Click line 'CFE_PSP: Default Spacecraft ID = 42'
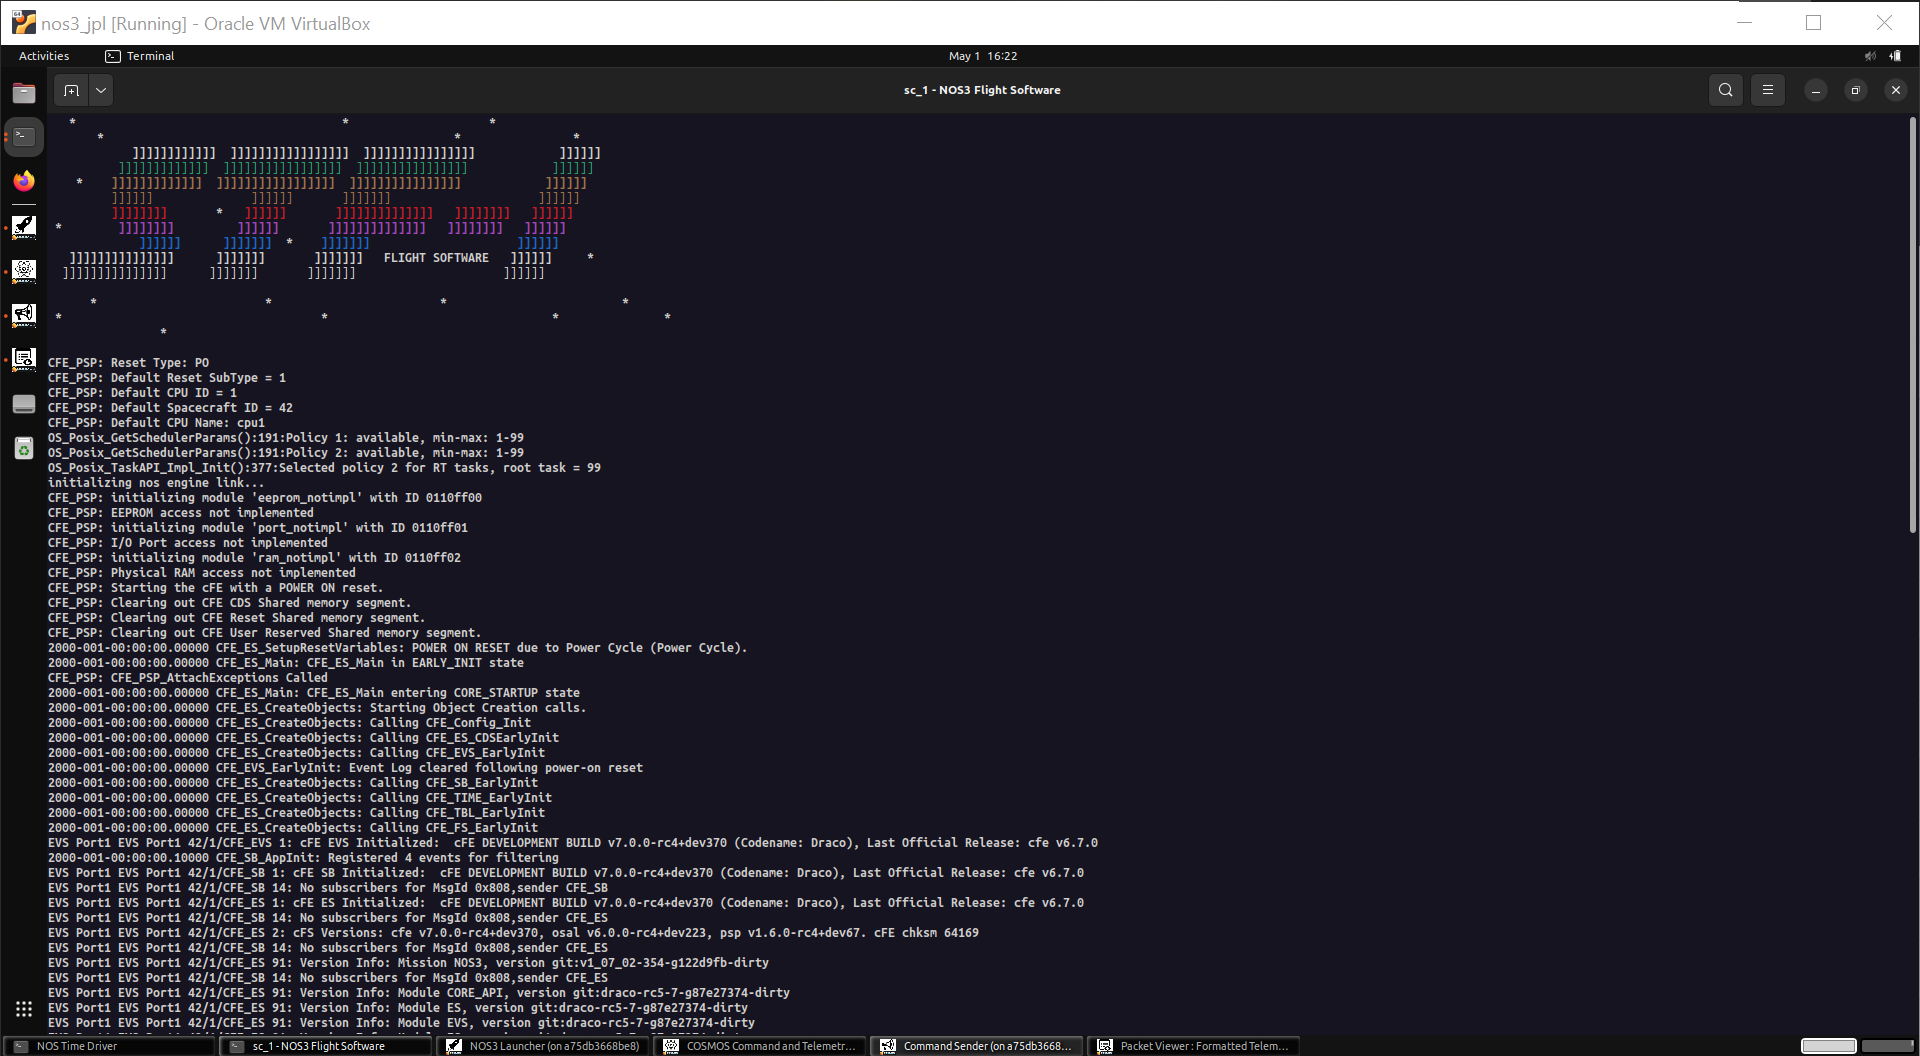 [x=170, y=408]
